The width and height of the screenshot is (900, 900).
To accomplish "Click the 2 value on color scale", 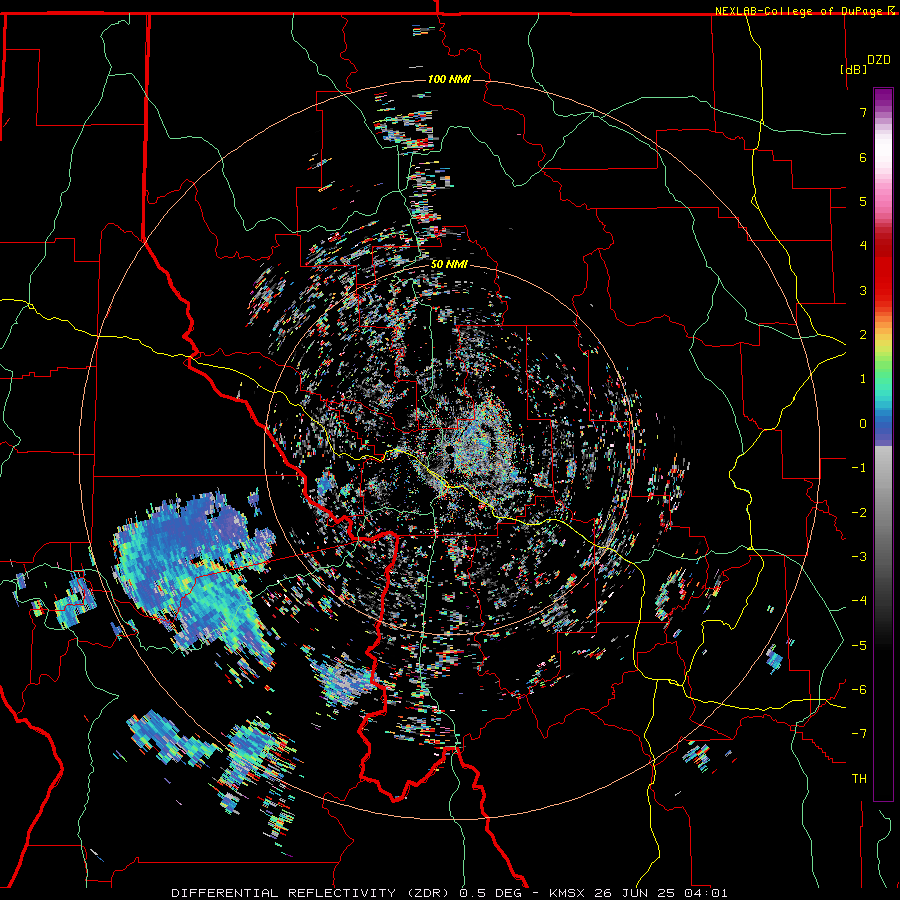I will point(863,335).
